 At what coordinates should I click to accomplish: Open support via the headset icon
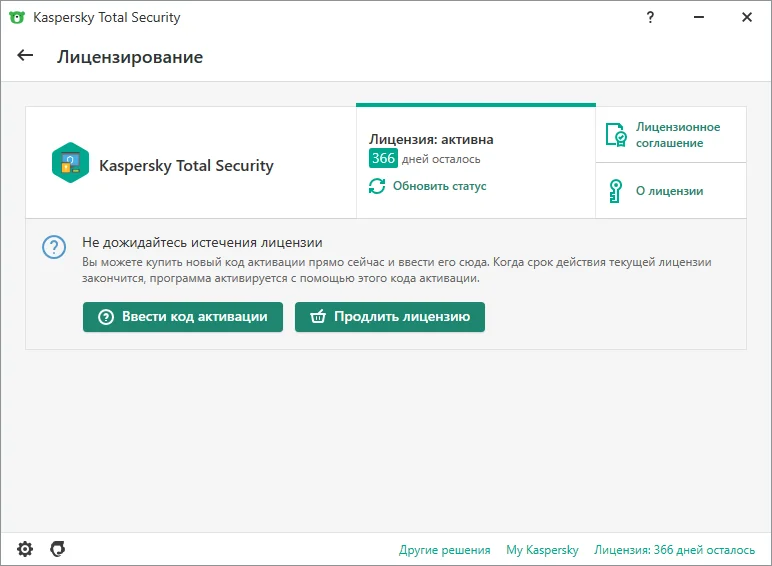coord(58,549)
